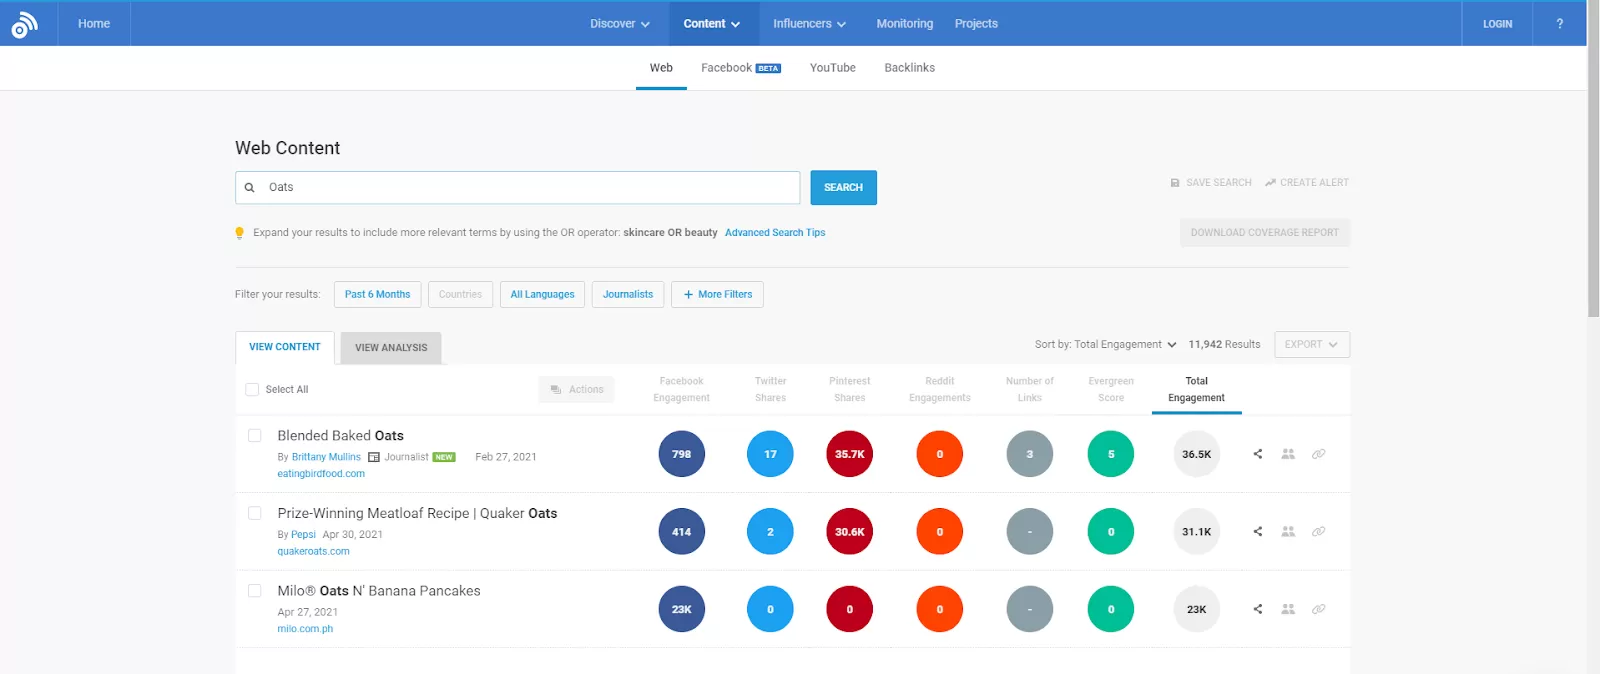
Task: Tick checkbox for Prize-Winning Meatloaf Recipe
Action: [x=255, y=513]
